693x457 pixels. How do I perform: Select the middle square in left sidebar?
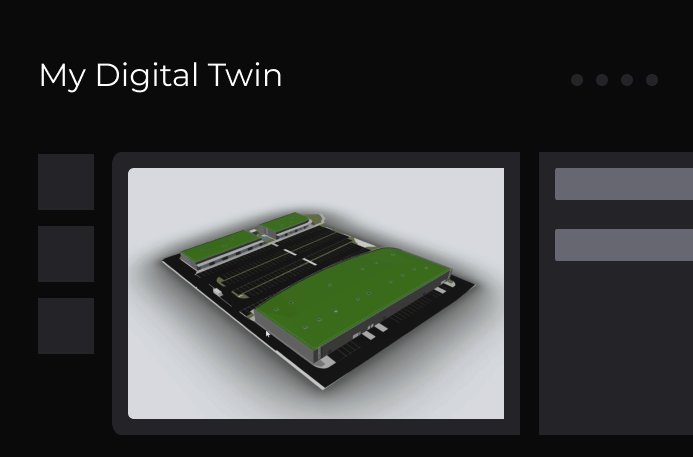point(66,254)
